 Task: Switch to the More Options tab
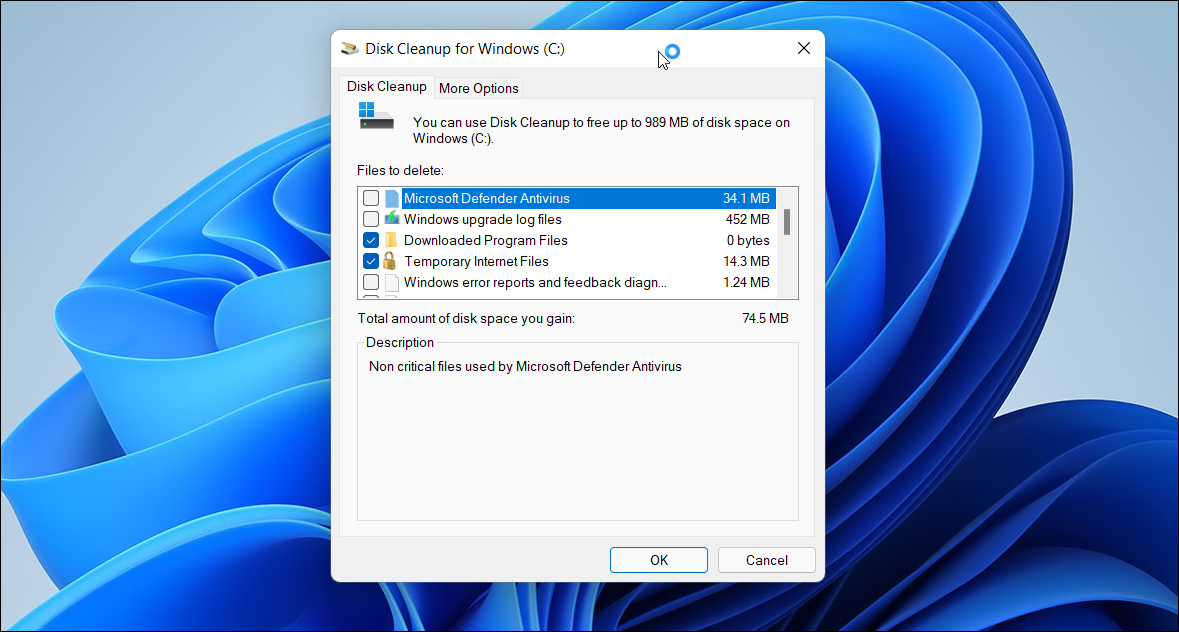(x=478, y=88)
